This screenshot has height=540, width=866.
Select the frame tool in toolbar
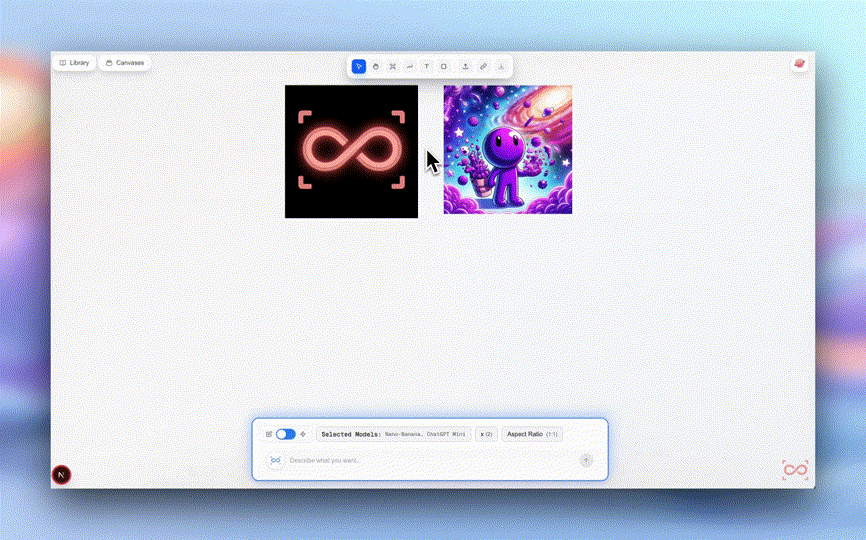(x=393, y=66)
